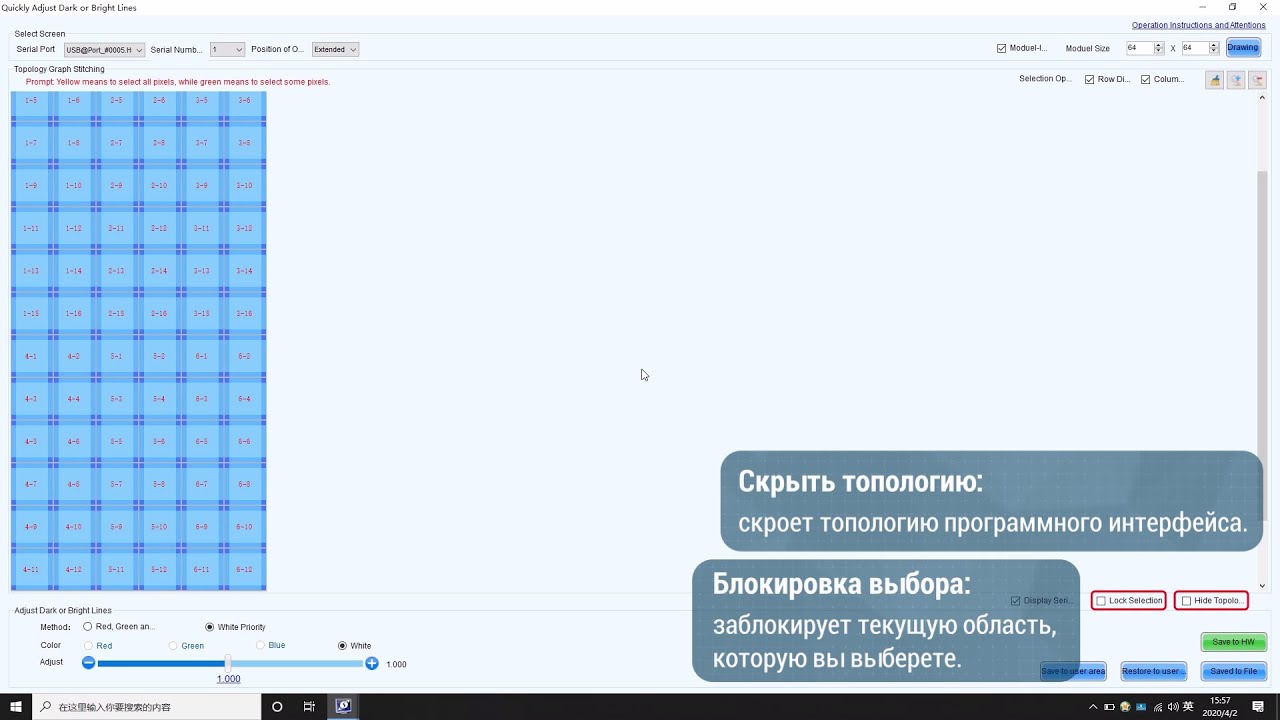
Task: Increase the Moduel Size height stepper
Action: [x=1214, y=45]
